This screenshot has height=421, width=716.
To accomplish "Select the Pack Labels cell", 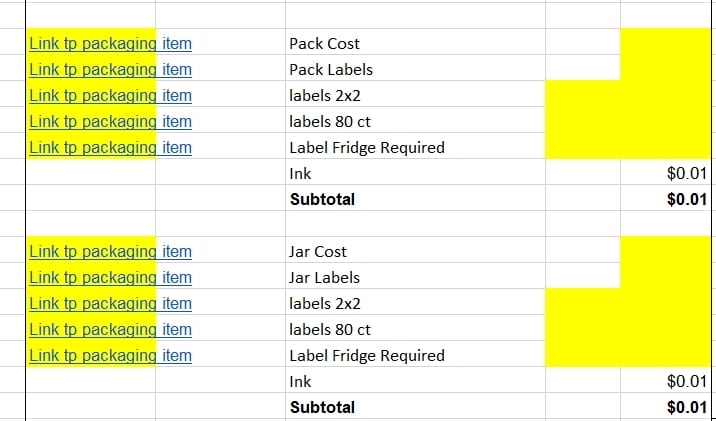I will pos(415,68).
